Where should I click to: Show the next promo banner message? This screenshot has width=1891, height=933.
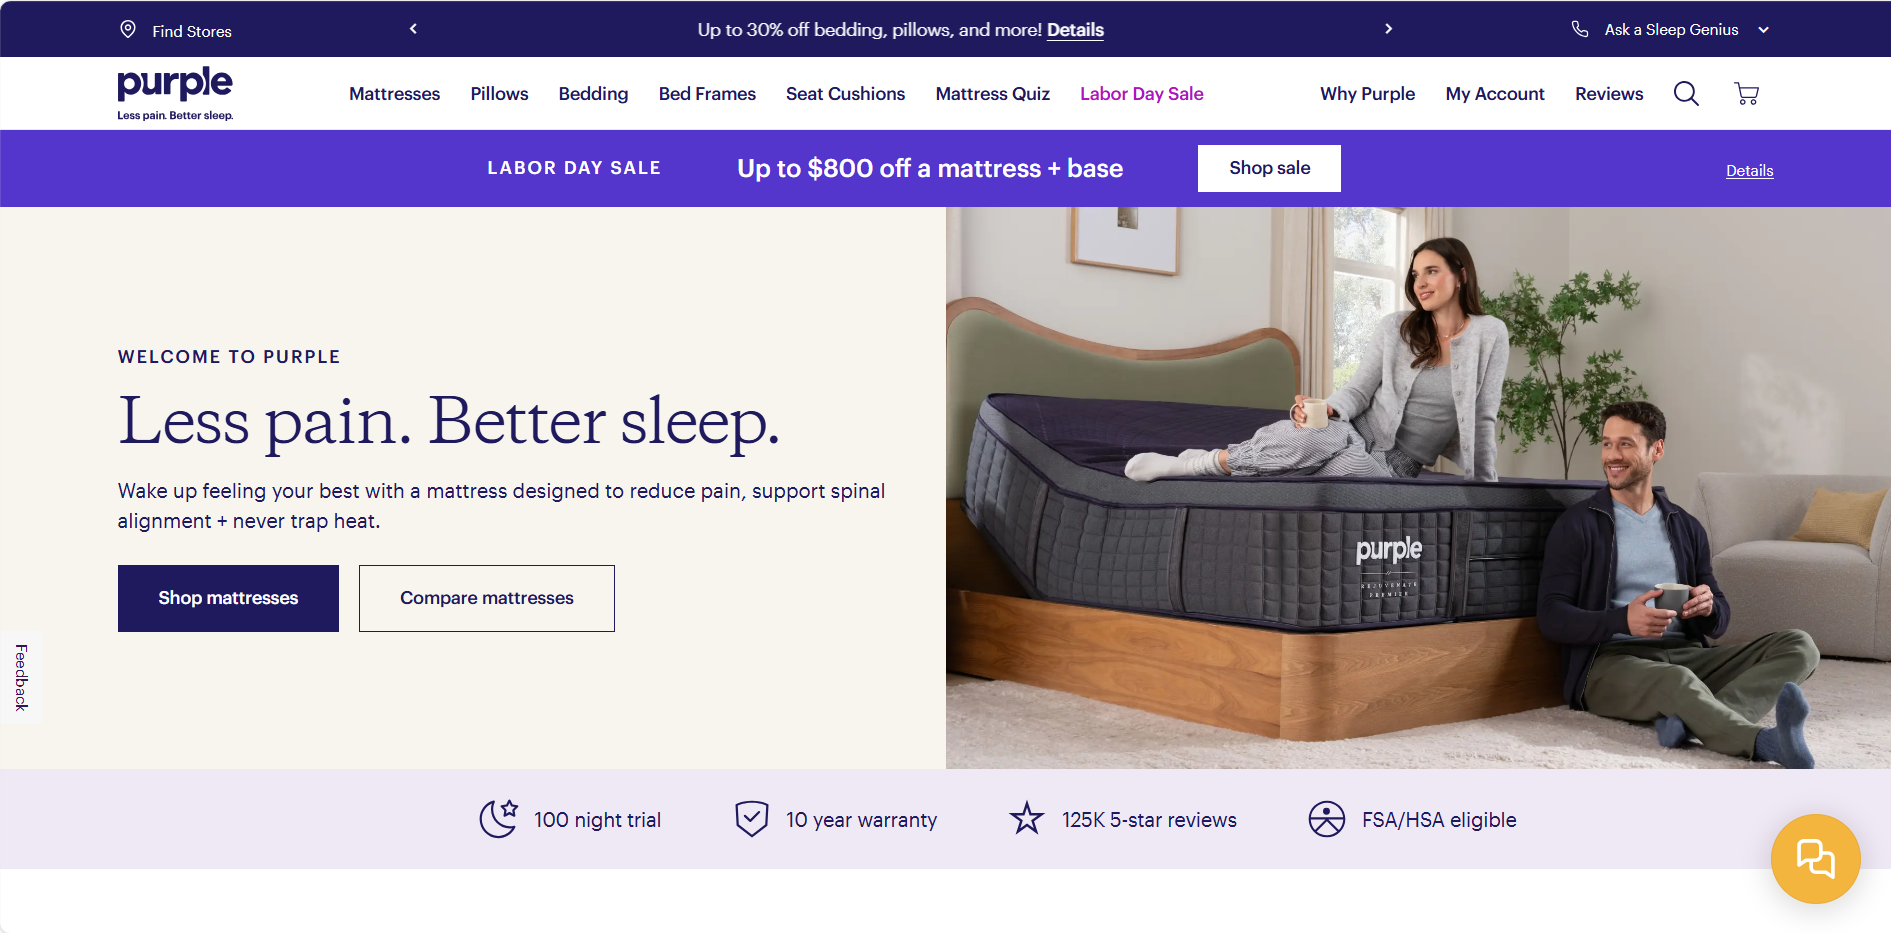click(x=1388, y=29)
